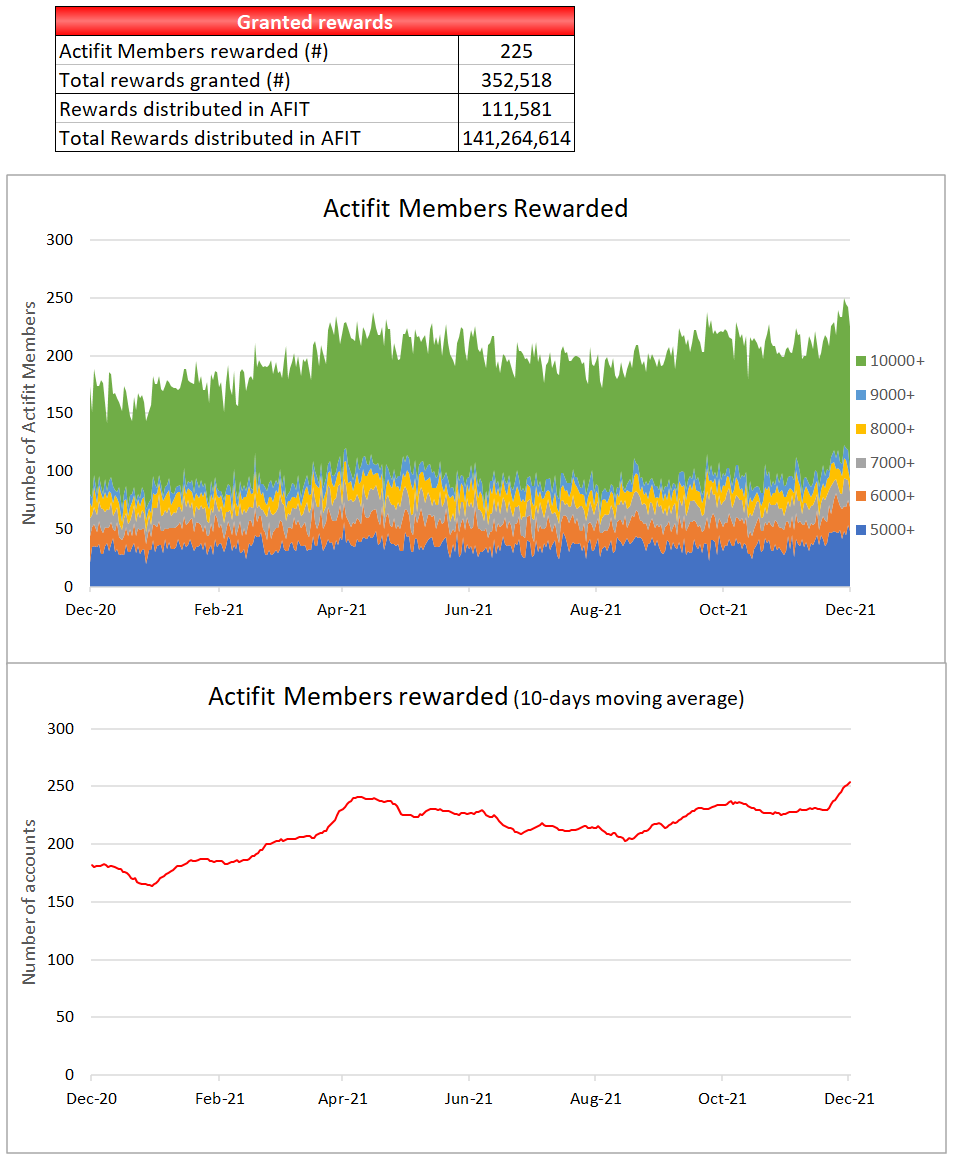Image resolution: width=954 pixels, height=1167 pixels.
Task: Select the '9000+' legend label
Action: point(892,395)
